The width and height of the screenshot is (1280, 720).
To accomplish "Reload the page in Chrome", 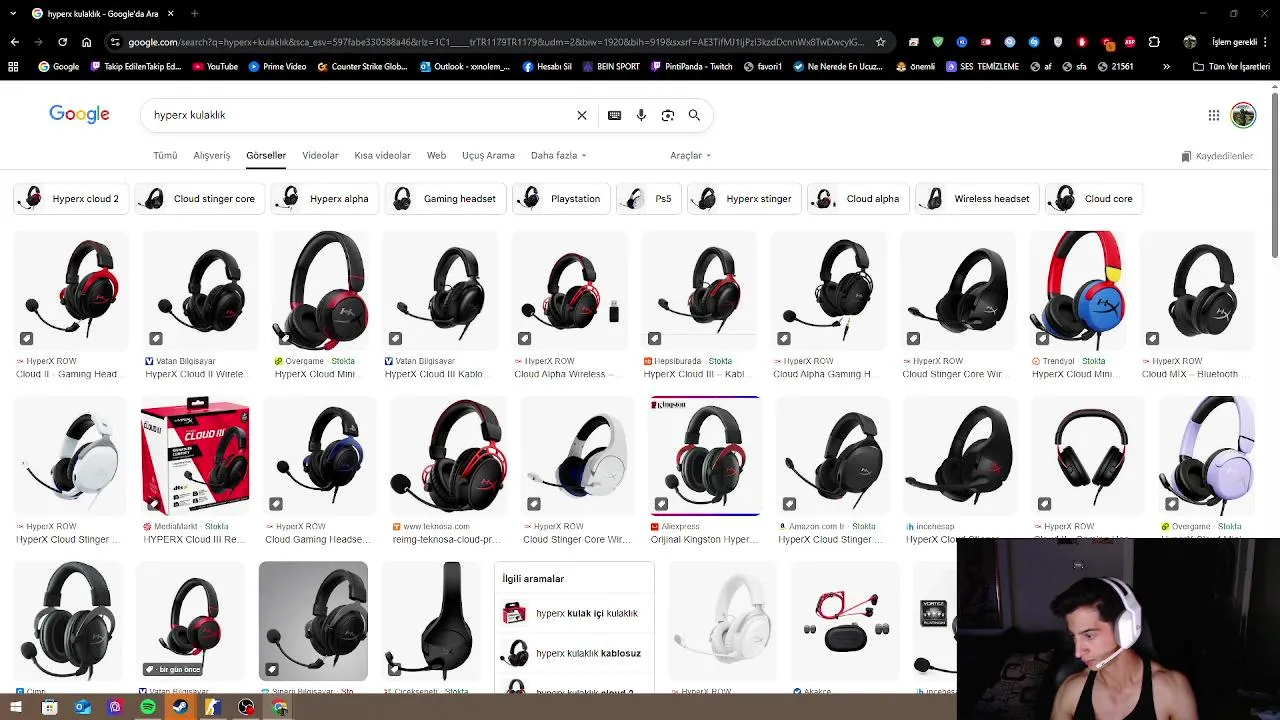I will pos(62,42).
